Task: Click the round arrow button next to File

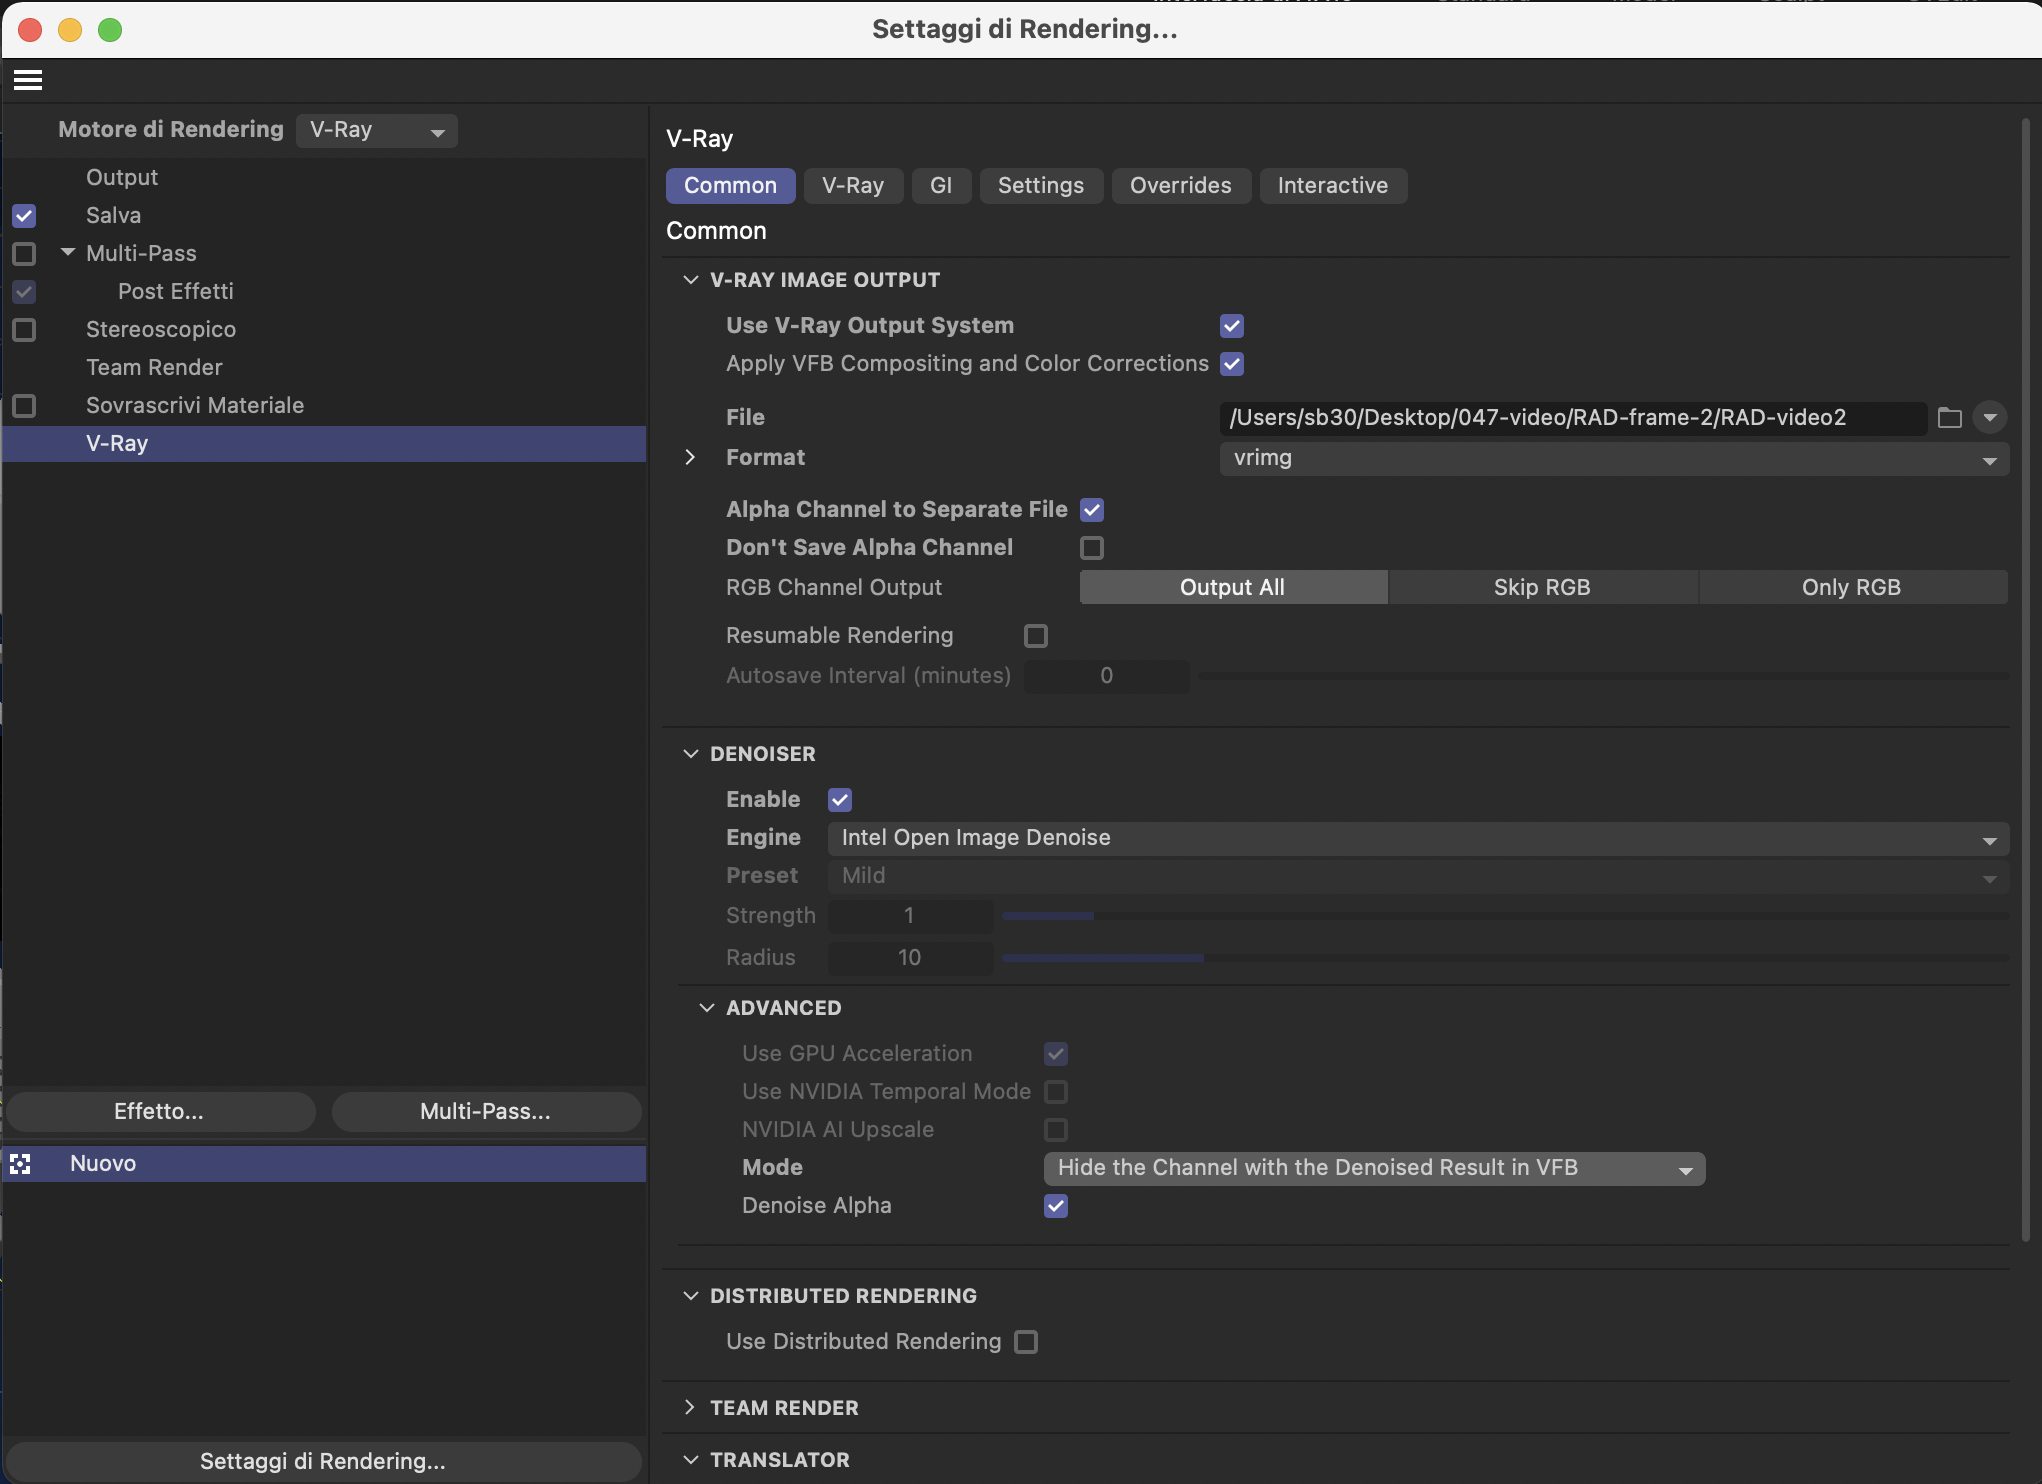Action: (1990, 418)
